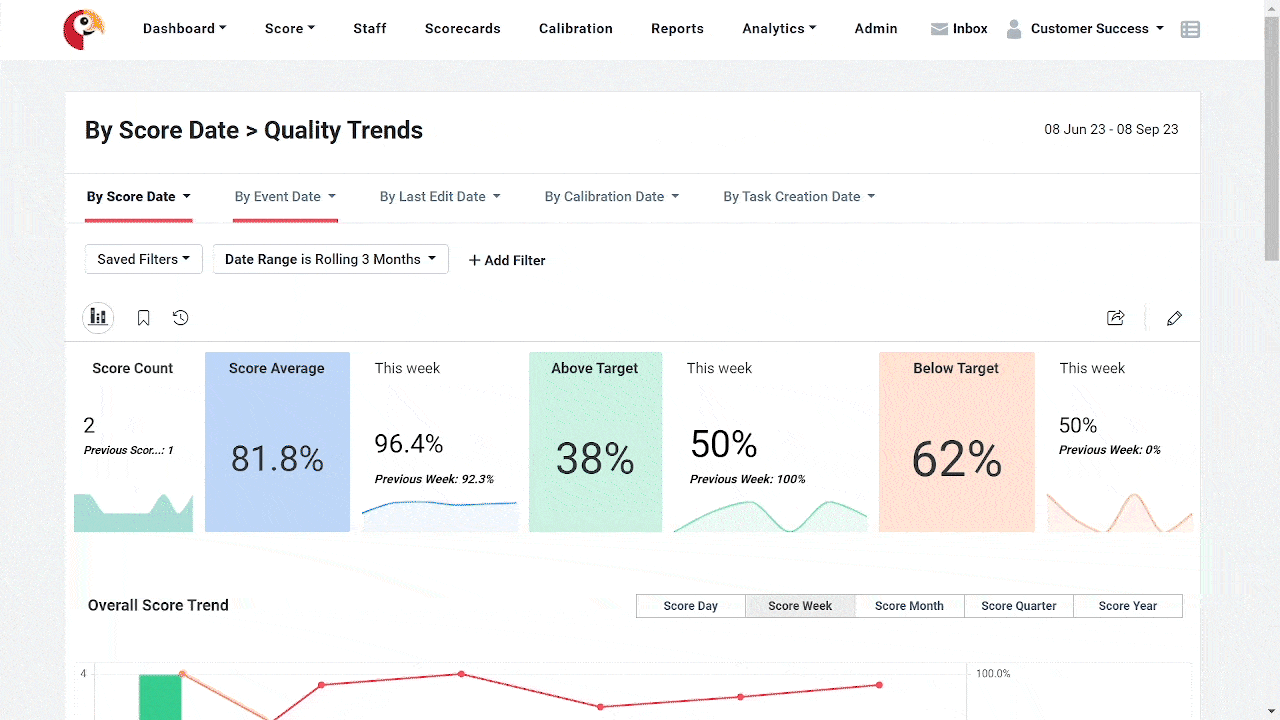Open the Dashboard menu
This screenshot has width=1280, height=720.
(x=184, y=29)
